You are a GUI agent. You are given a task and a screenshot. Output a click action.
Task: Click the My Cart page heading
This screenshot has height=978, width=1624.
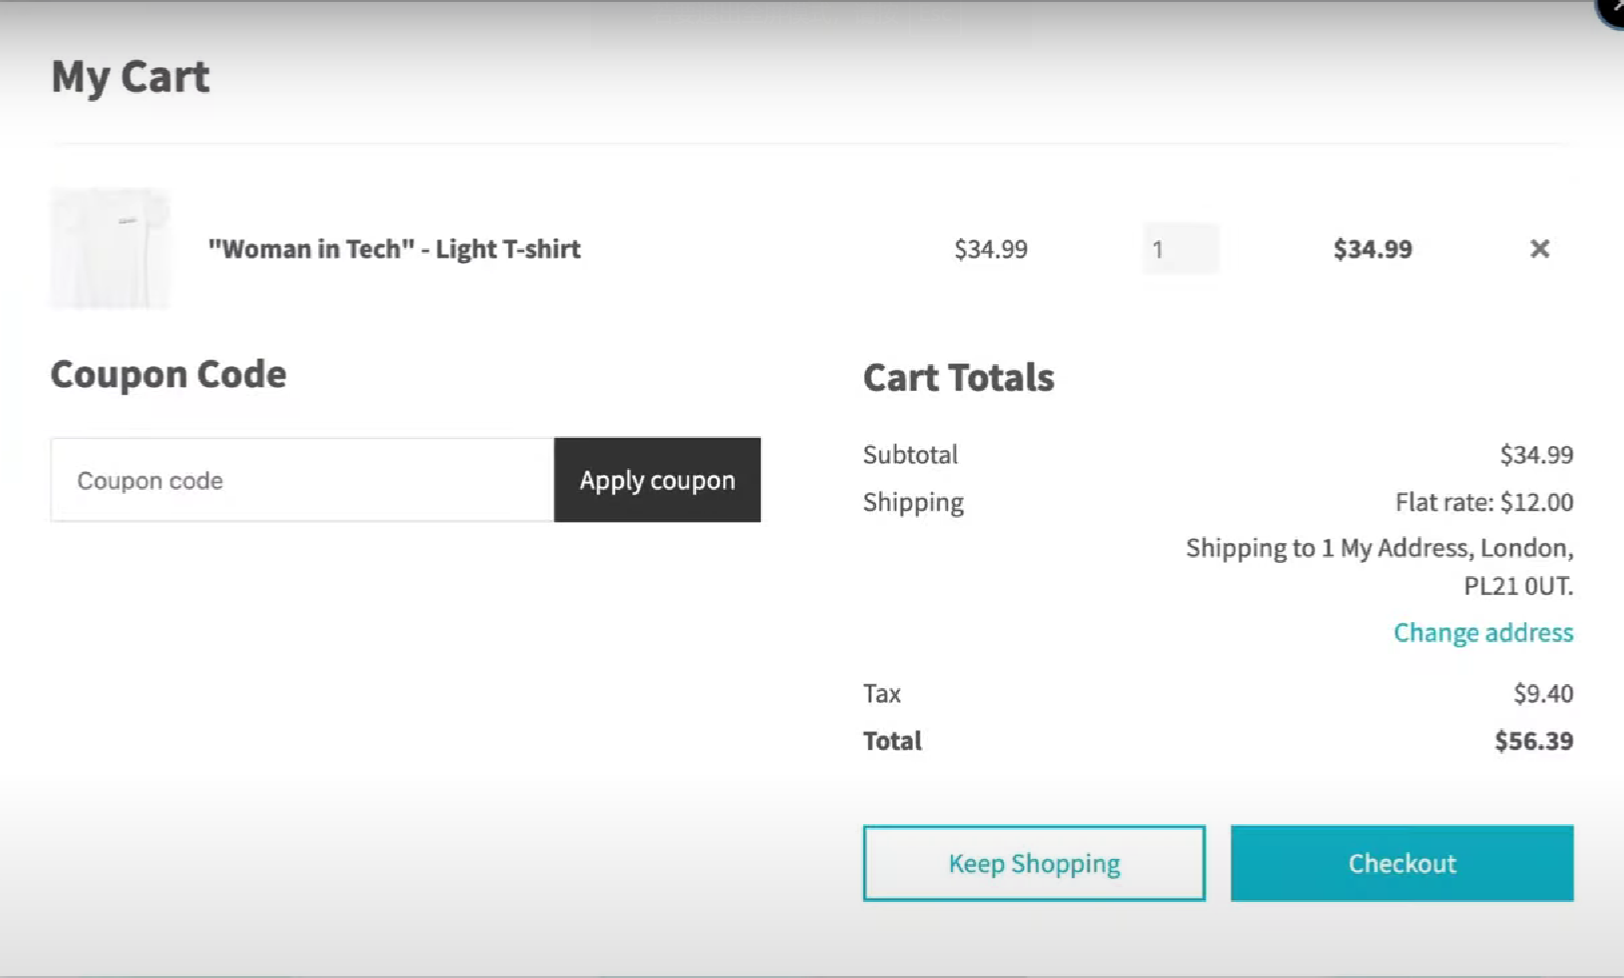[x=130, y=76]
